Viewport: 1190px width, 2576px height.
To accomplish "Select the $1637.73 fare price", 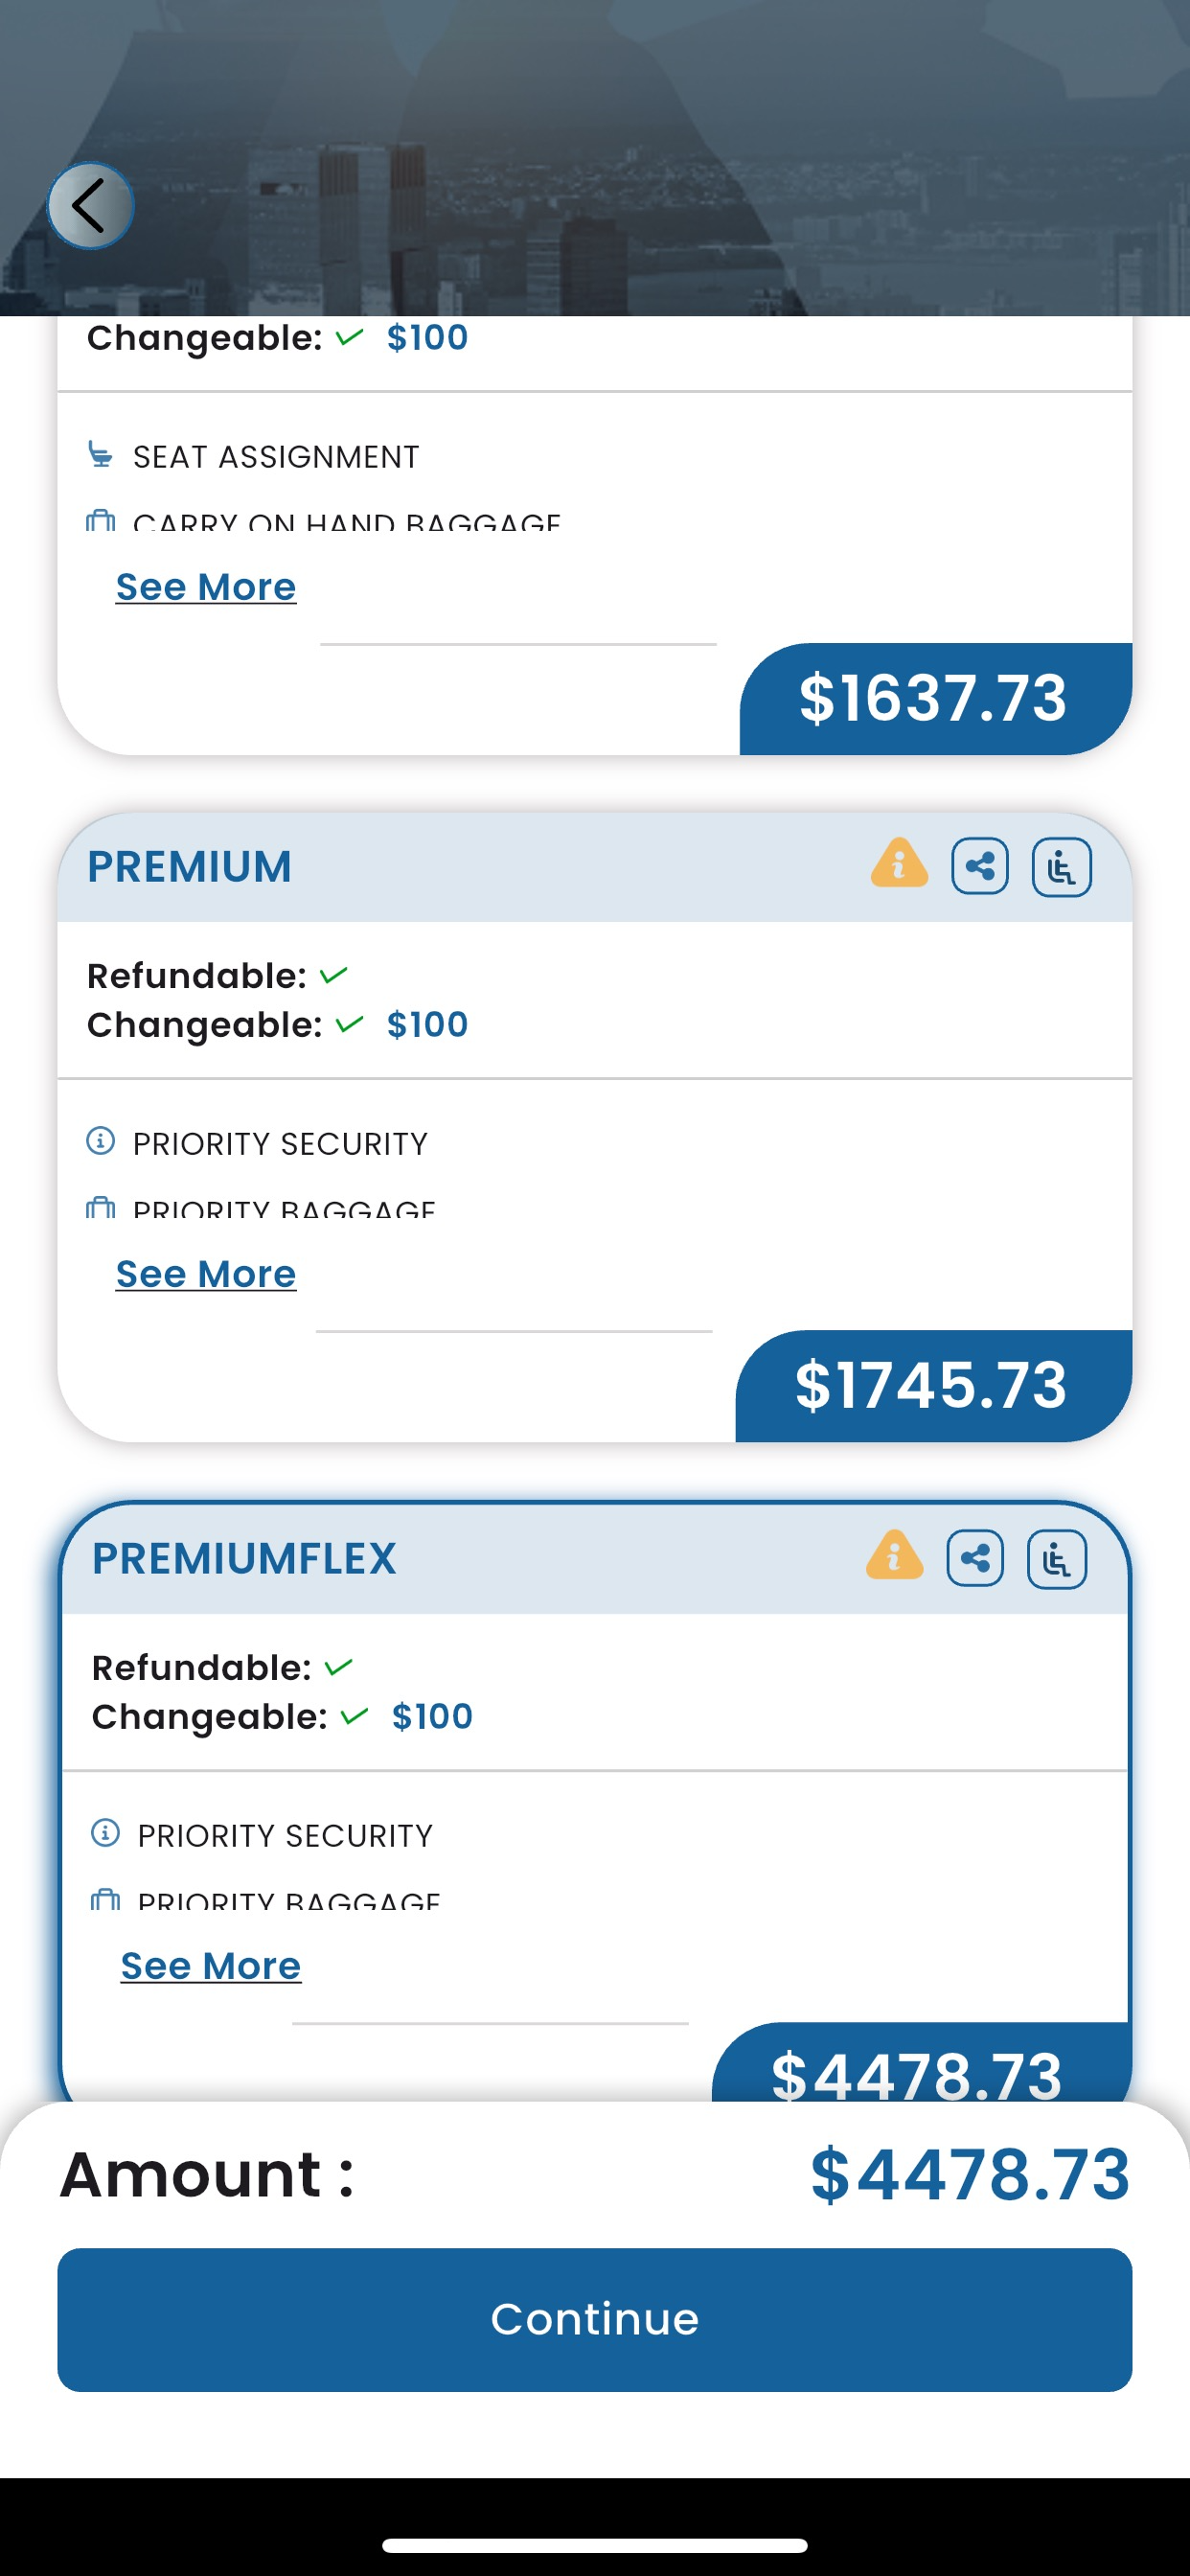I will pyautogui.click(x=934, y=698).
